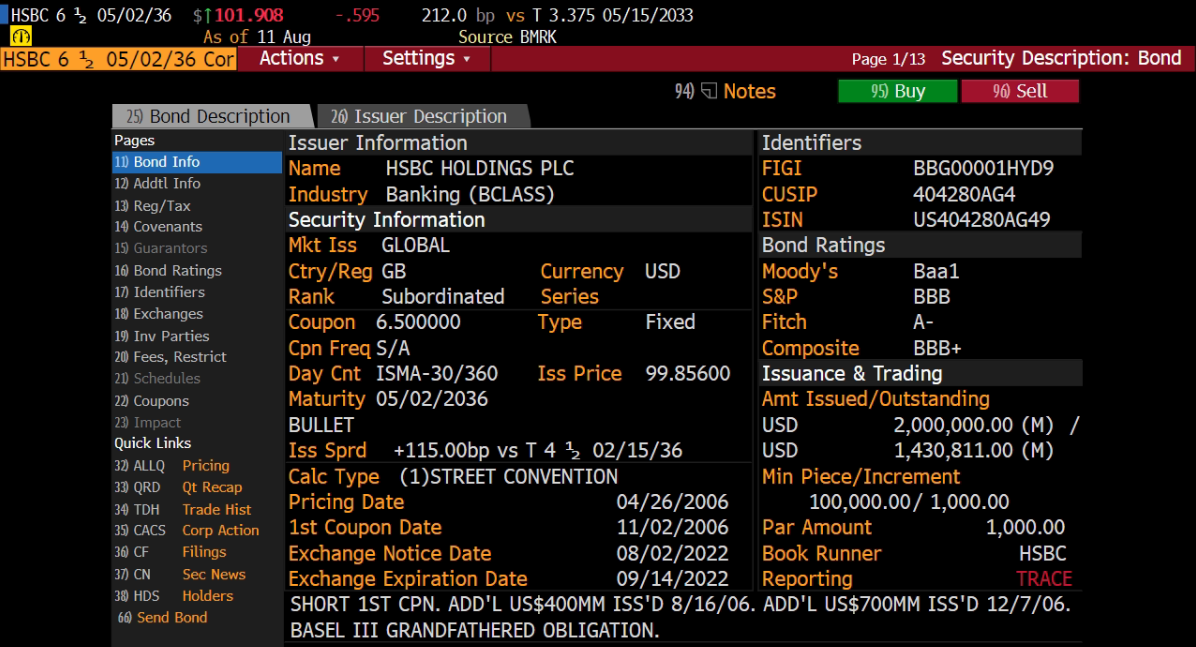Switch to the Issuer Description tab

tap(421, 116)
